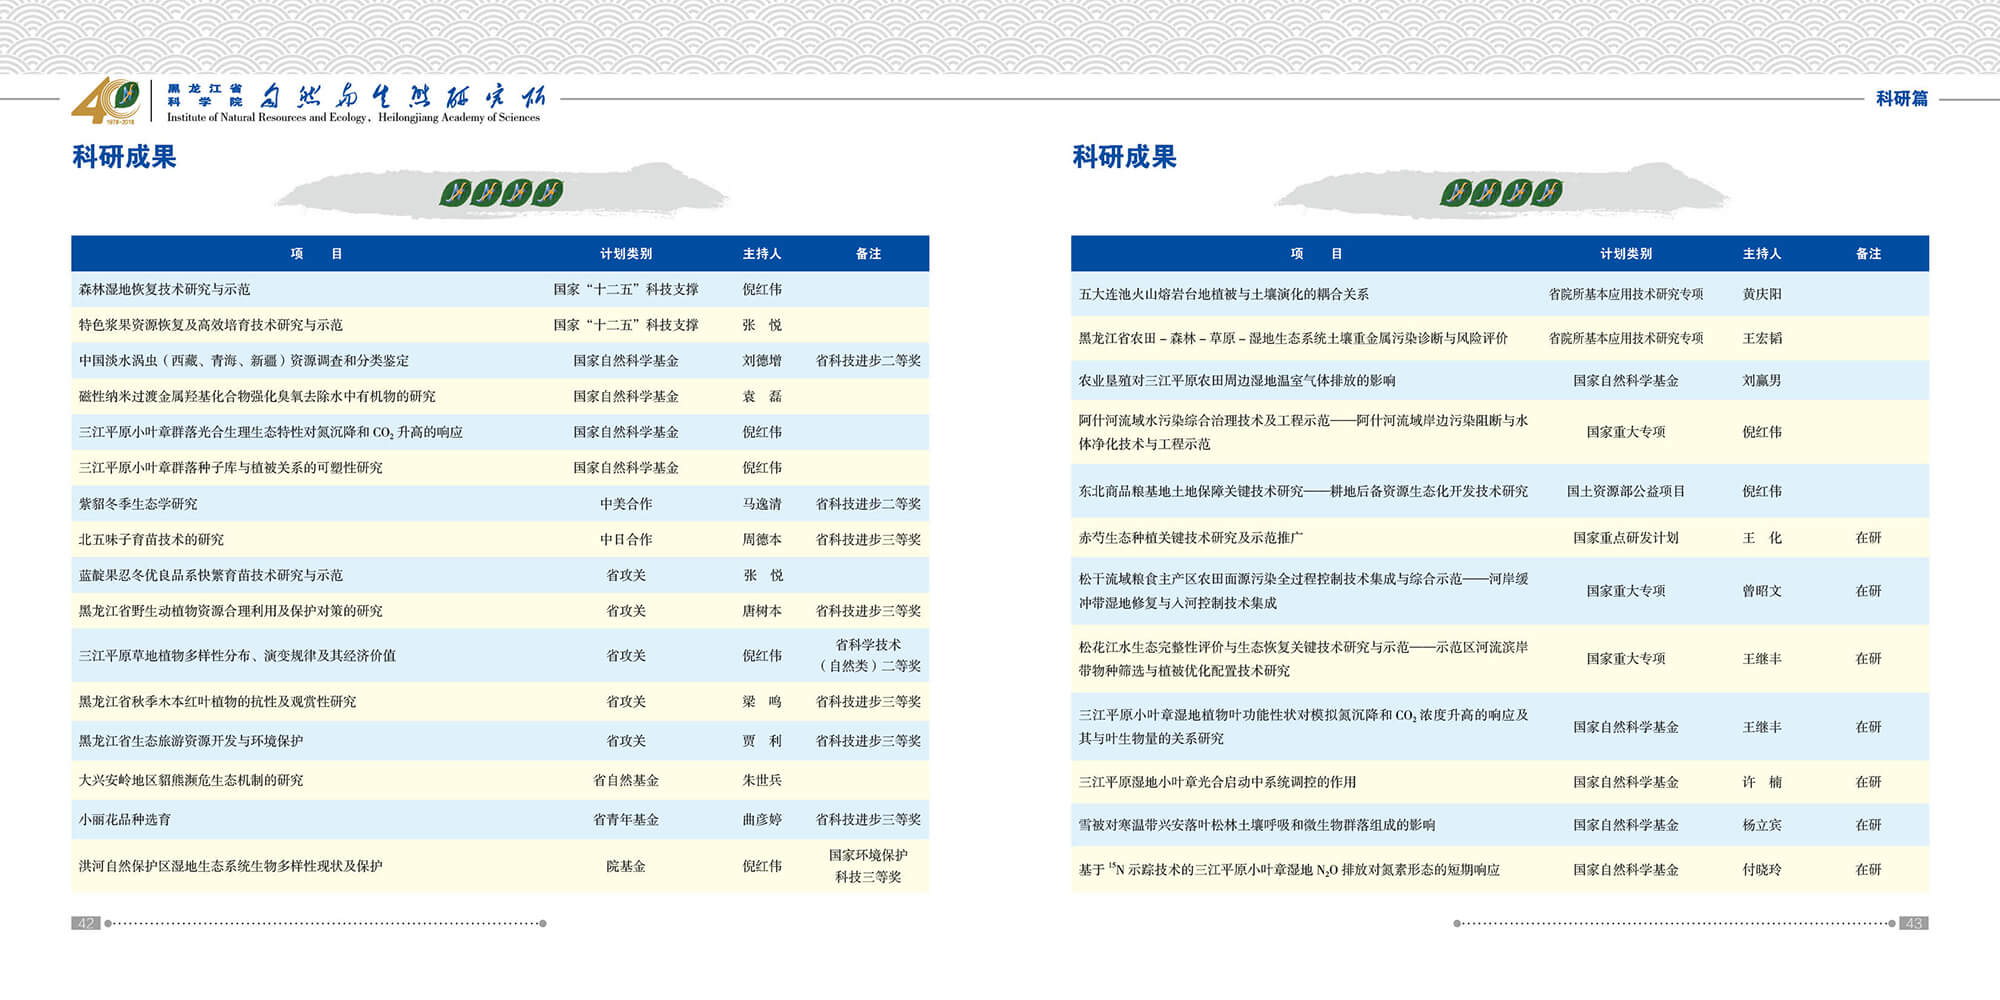Click the leaf emblem cluster on page 43

pyautogui.click(x=1502, y=192)
